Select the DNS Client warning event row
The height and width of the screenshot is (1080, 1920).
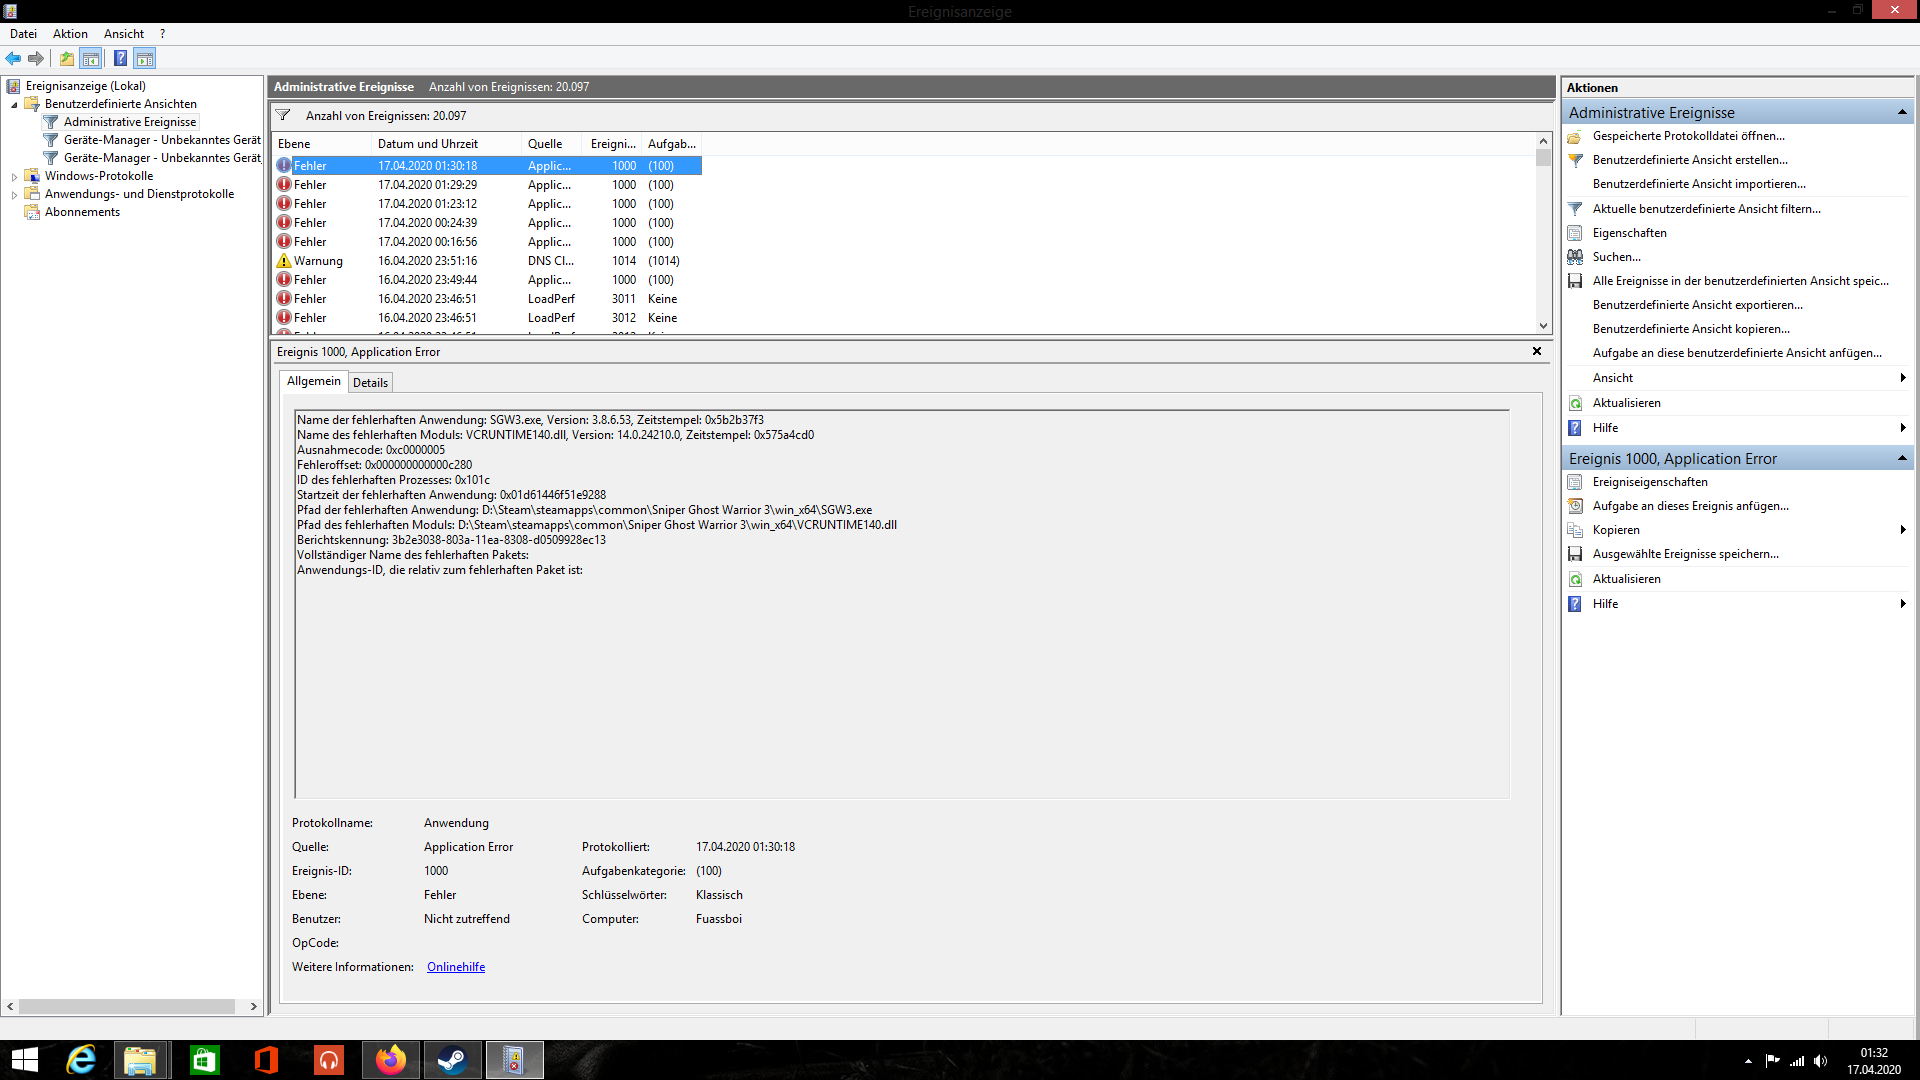click(x=488, y=261)
